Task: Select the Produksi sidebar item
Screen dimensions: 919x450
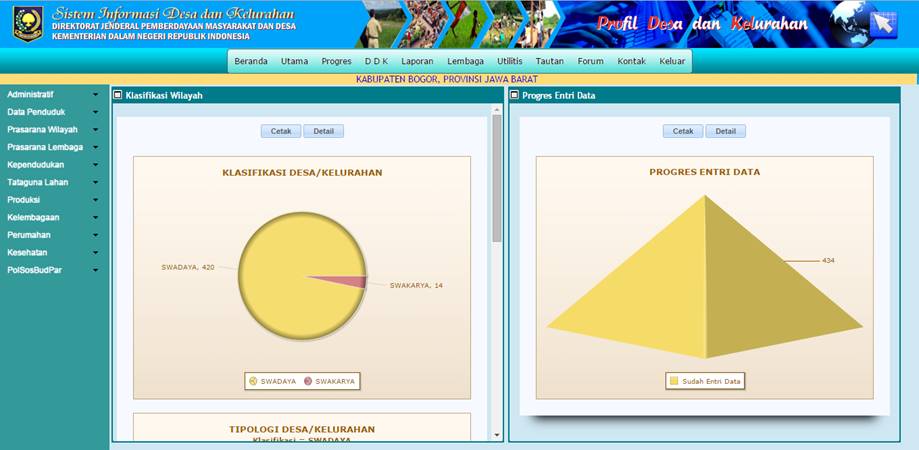Action: [23, 200]
